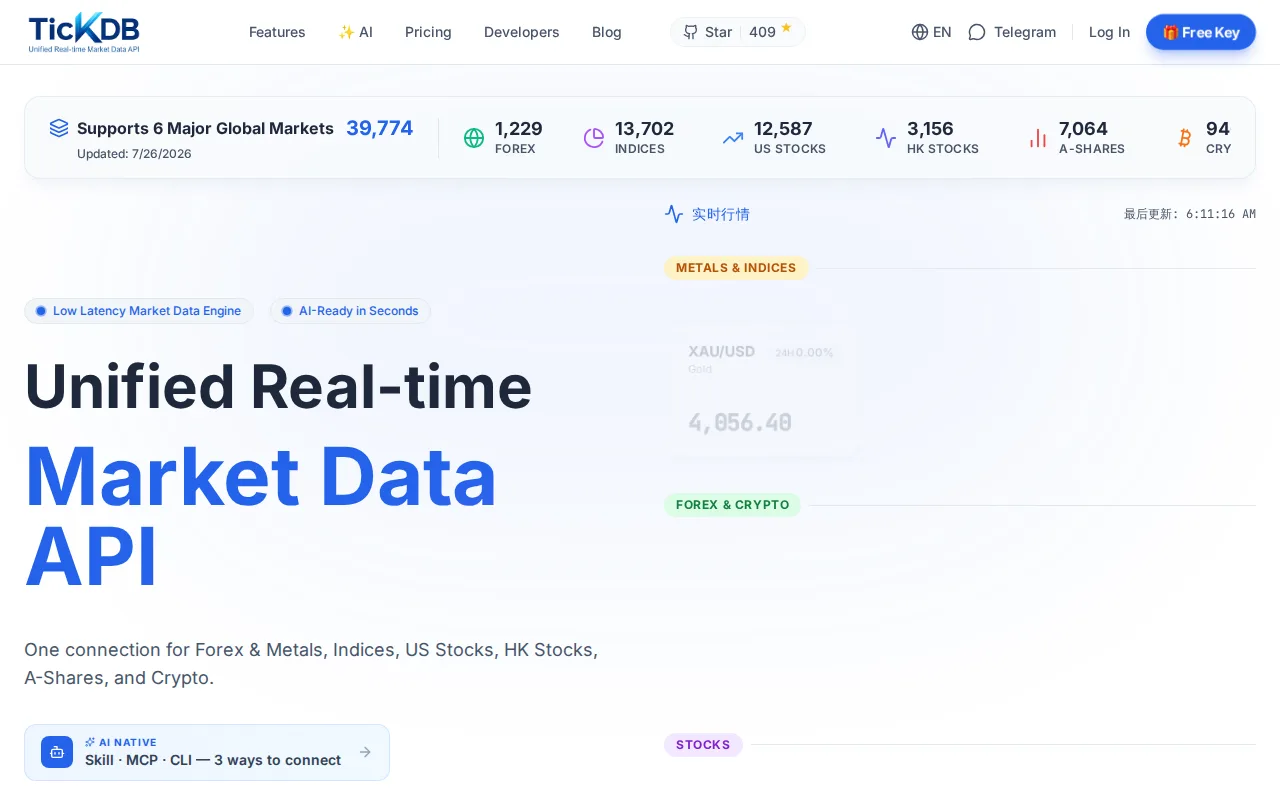Click the pulse line HK STOCKS icon
The width and height of the screenshot is (1280, 800).
[x=886, y=138]
